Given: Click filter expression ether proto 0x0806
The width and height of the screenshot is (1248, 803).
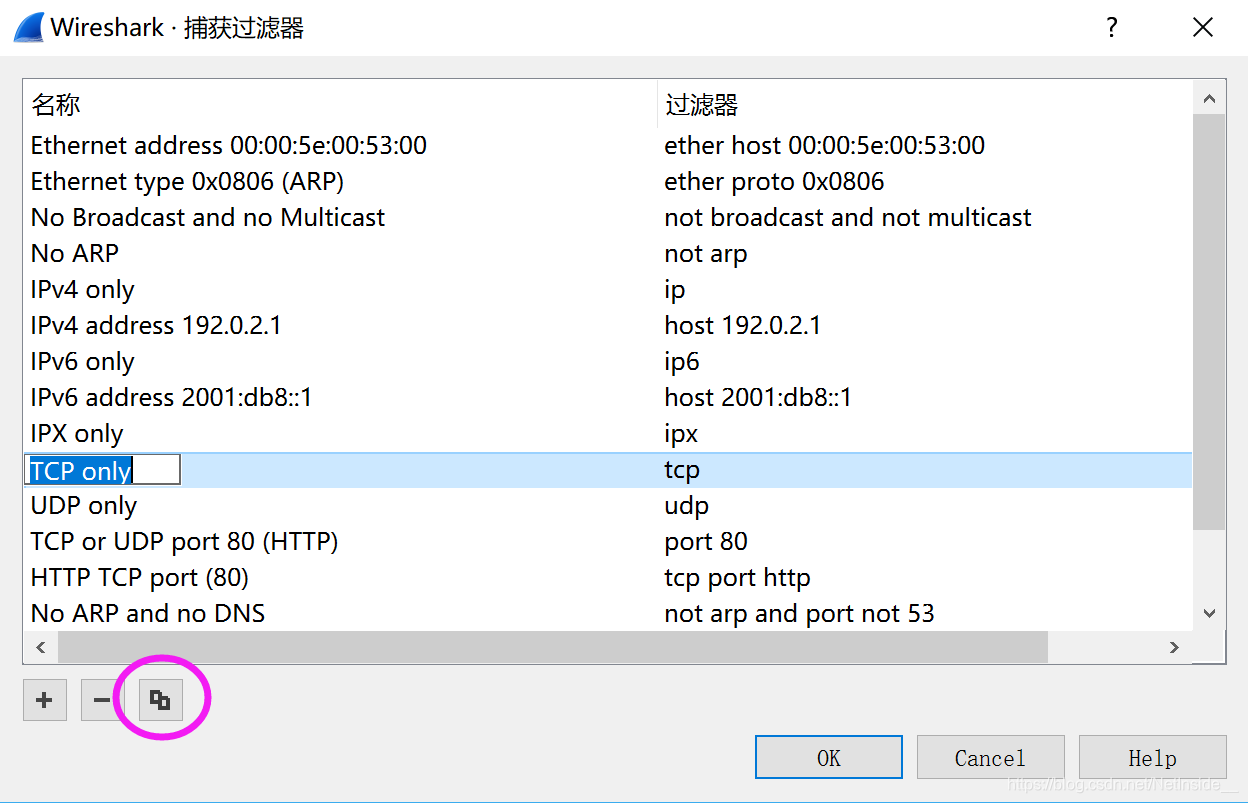Looking at the screenshot, I should (775, 182).
